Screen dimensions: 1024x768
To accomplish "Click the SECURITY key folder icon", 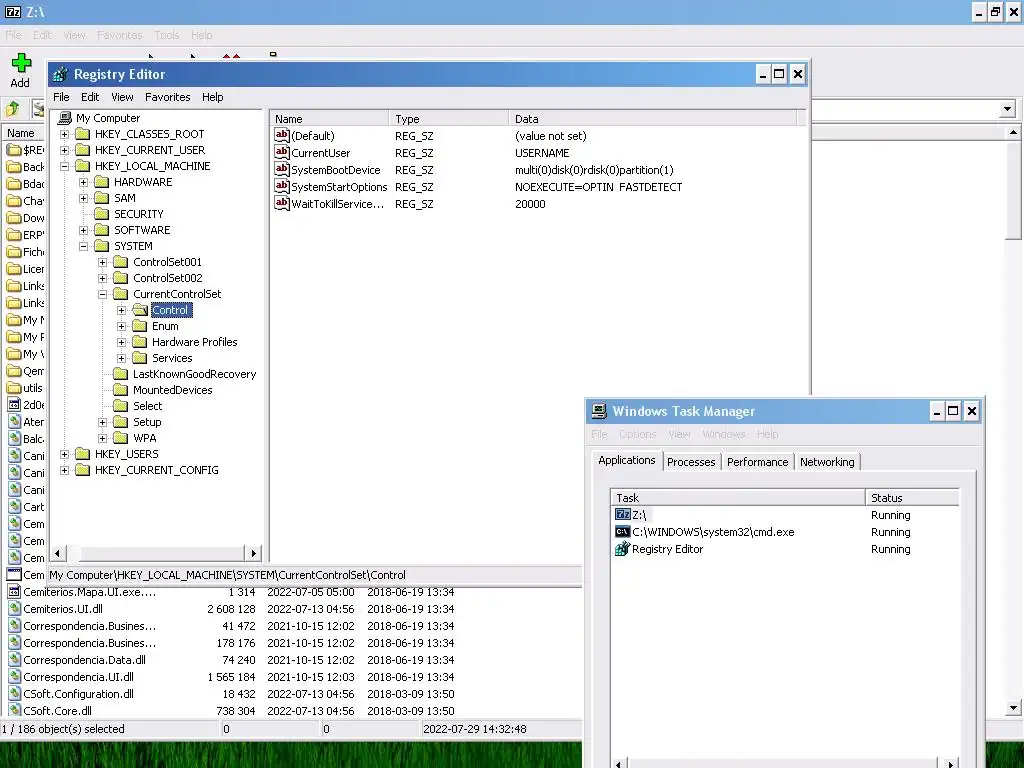I will point(101,214).
